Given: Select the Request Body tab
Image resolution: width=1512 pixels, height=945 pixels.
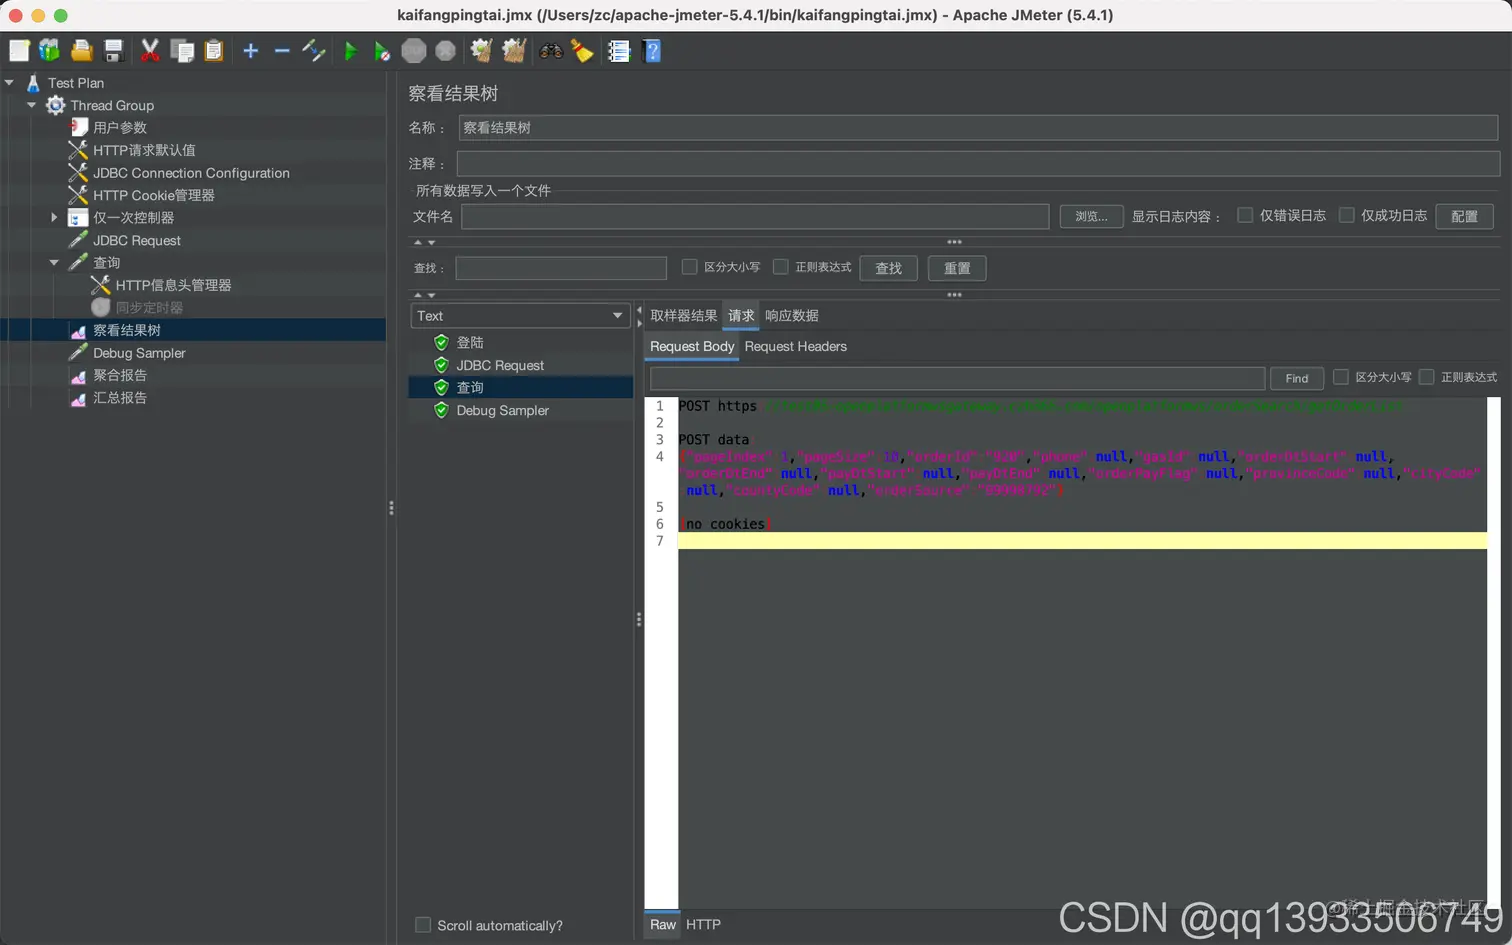Looking at the screenshot, I should tap(692, 346).
